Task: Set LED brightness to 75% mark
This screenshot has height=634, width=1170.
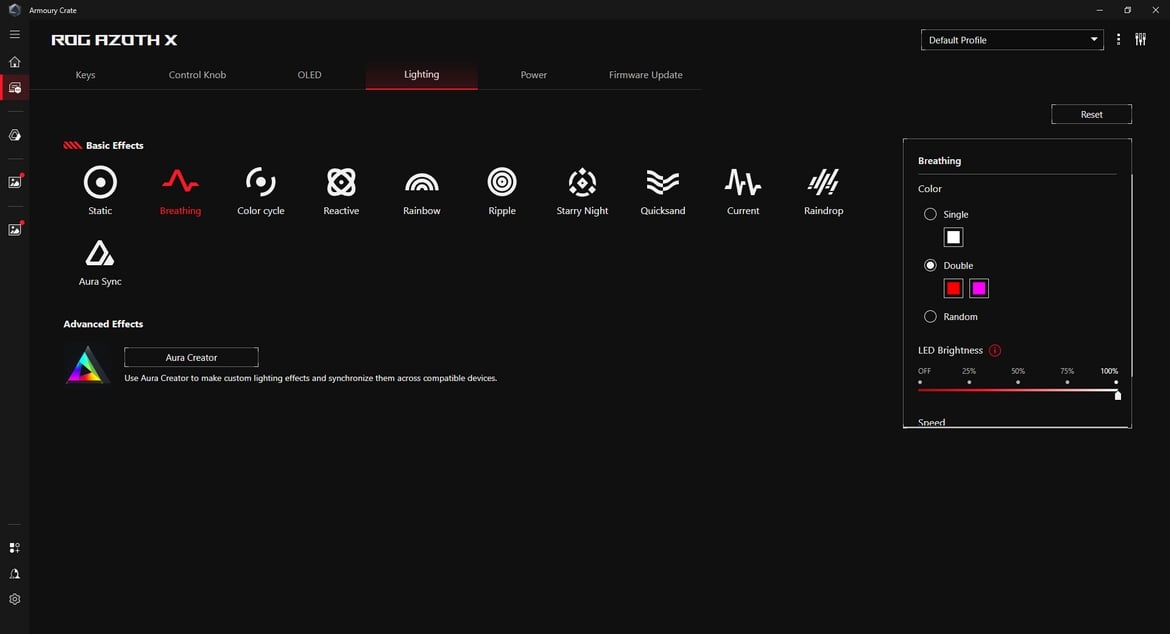Action: [1067, 382]
